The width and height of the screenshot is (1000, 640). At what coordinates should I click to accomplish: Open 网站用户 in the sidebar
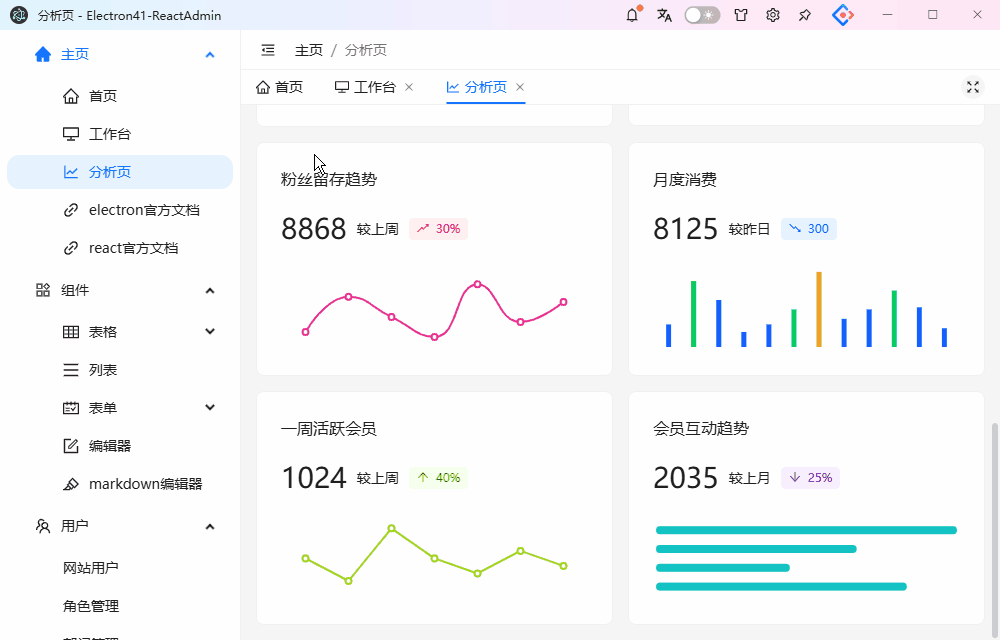tap(120, 567)
